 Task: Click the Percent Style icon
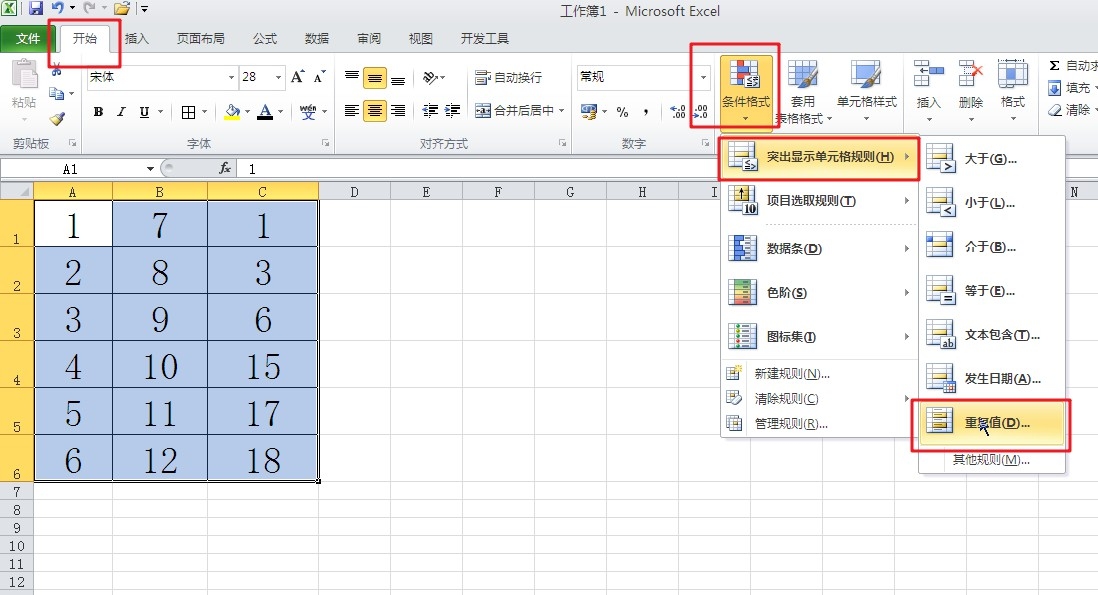(x=624, y=110)
